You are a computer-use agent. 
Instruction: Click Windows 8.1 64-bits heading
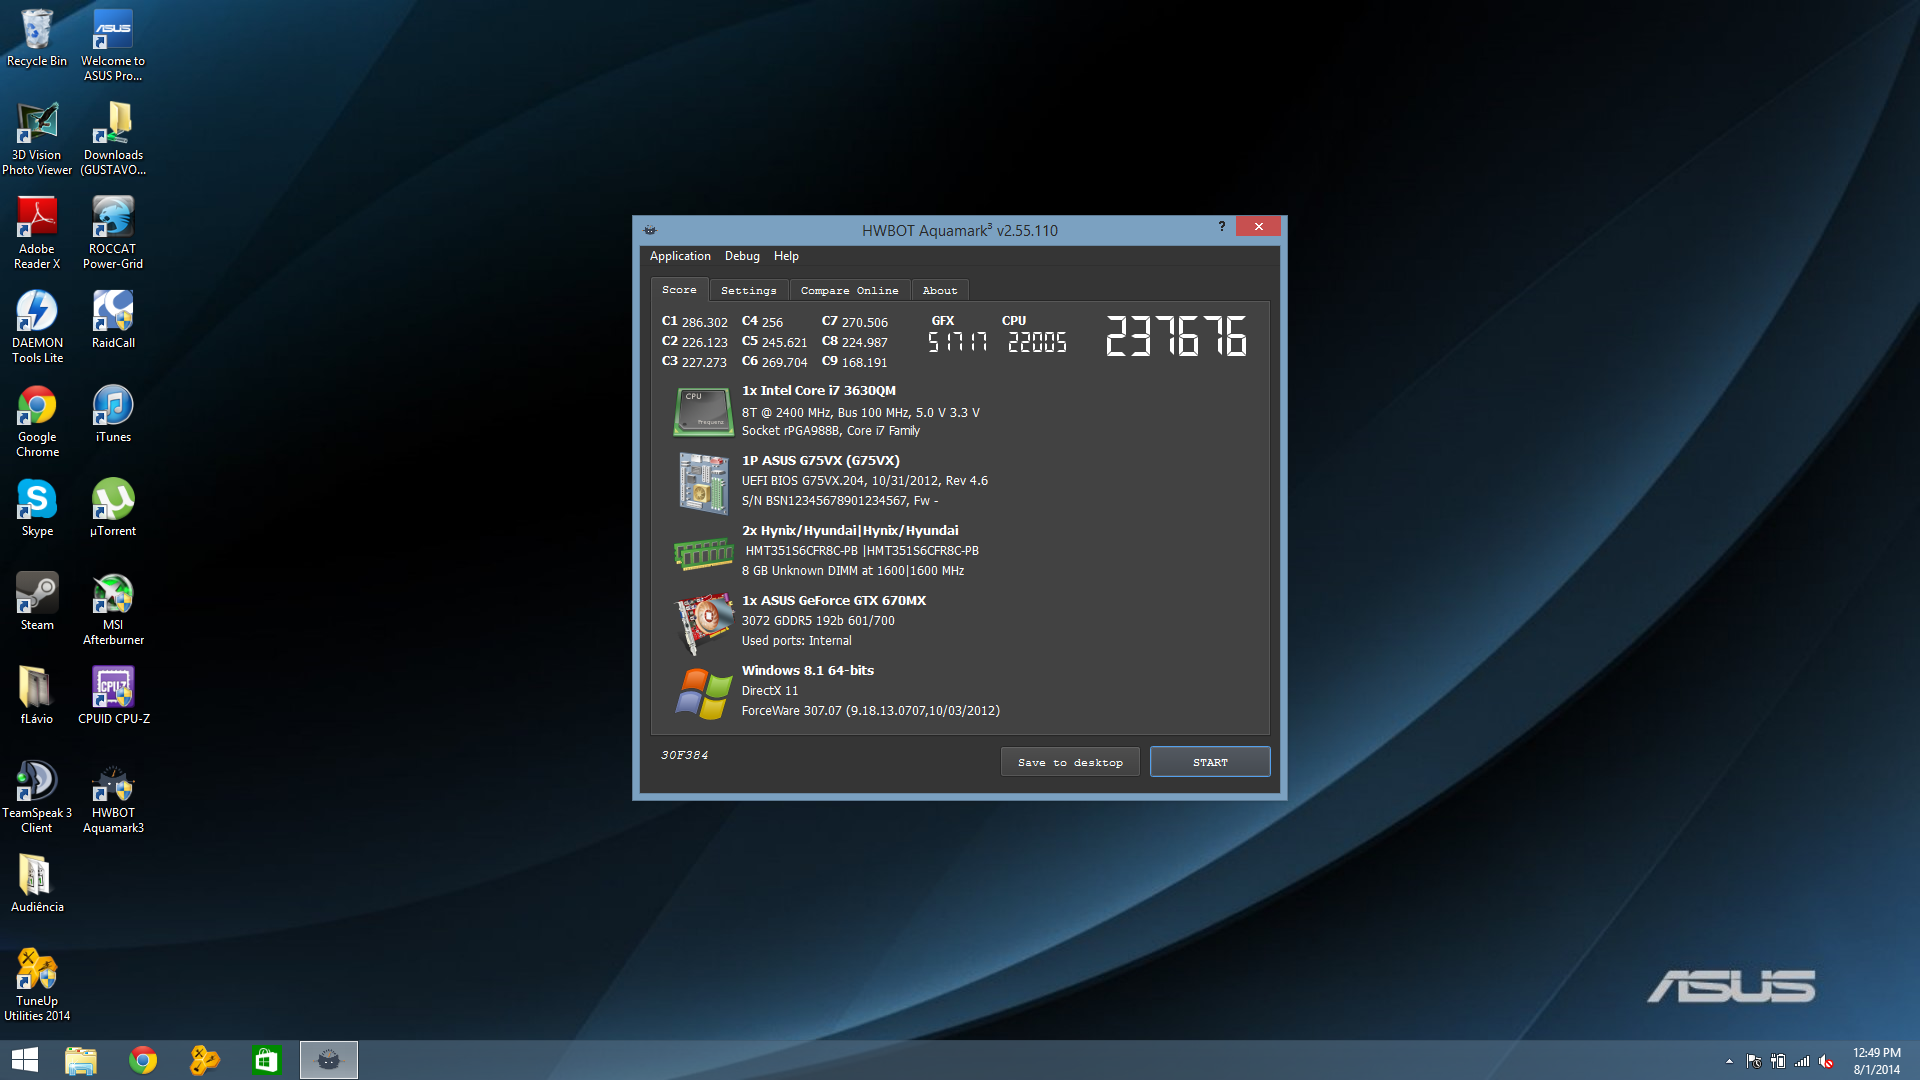tap(808, 671)
